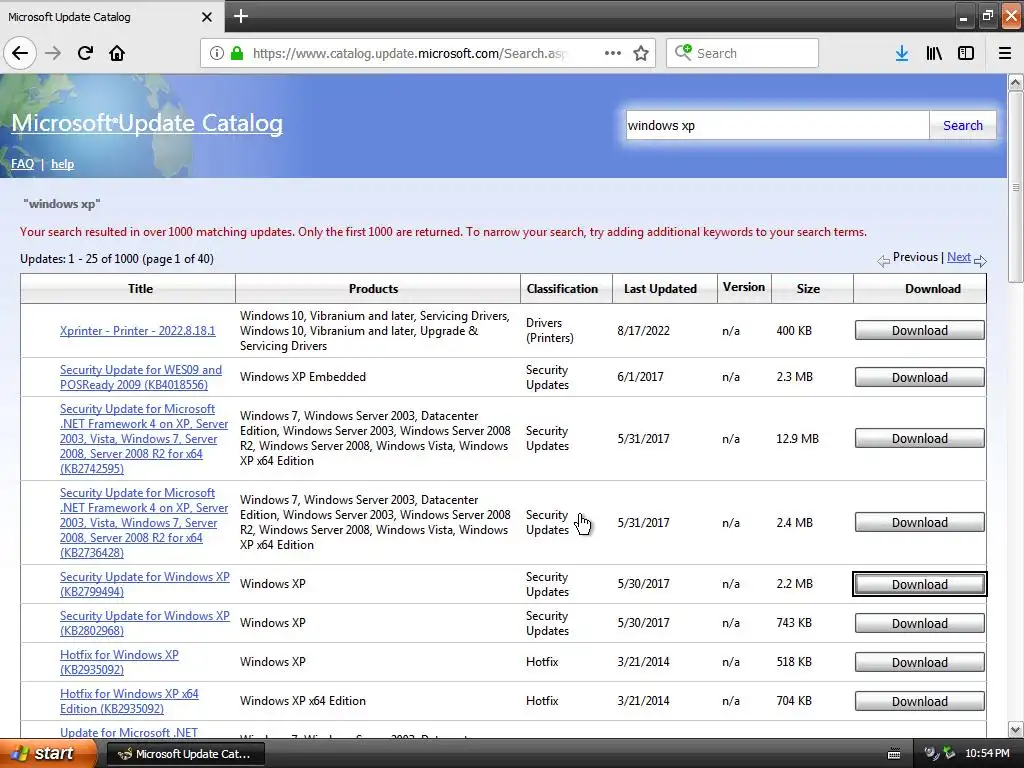Image resolution: width=1024 pixels, height=768 pixels.
Task: Focus the Firefox Search box
Action: [x=743, y=53]
